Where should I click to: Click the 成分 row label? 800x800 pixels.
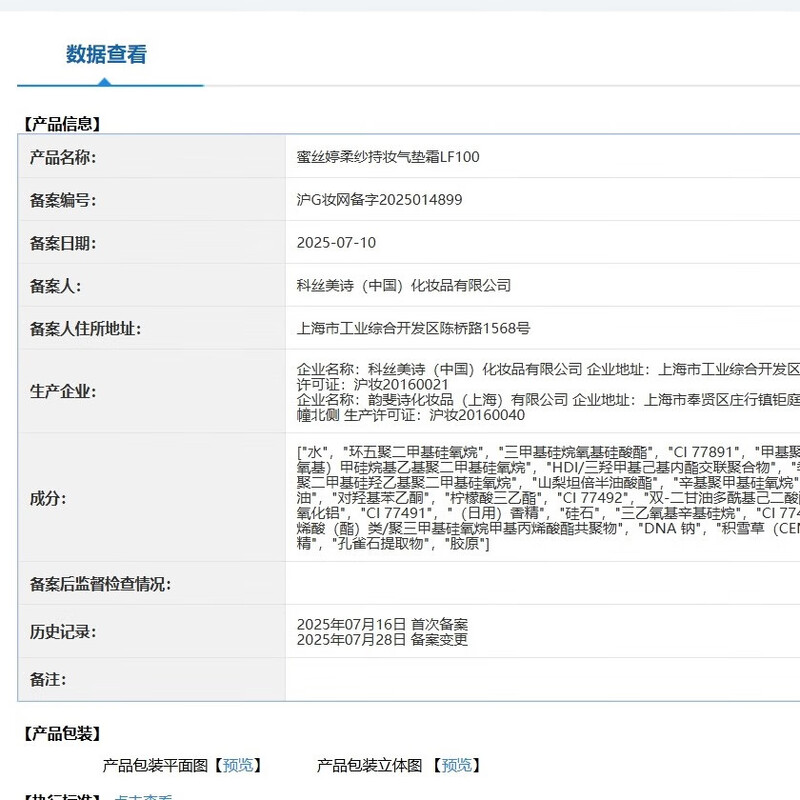coord(48,497)
